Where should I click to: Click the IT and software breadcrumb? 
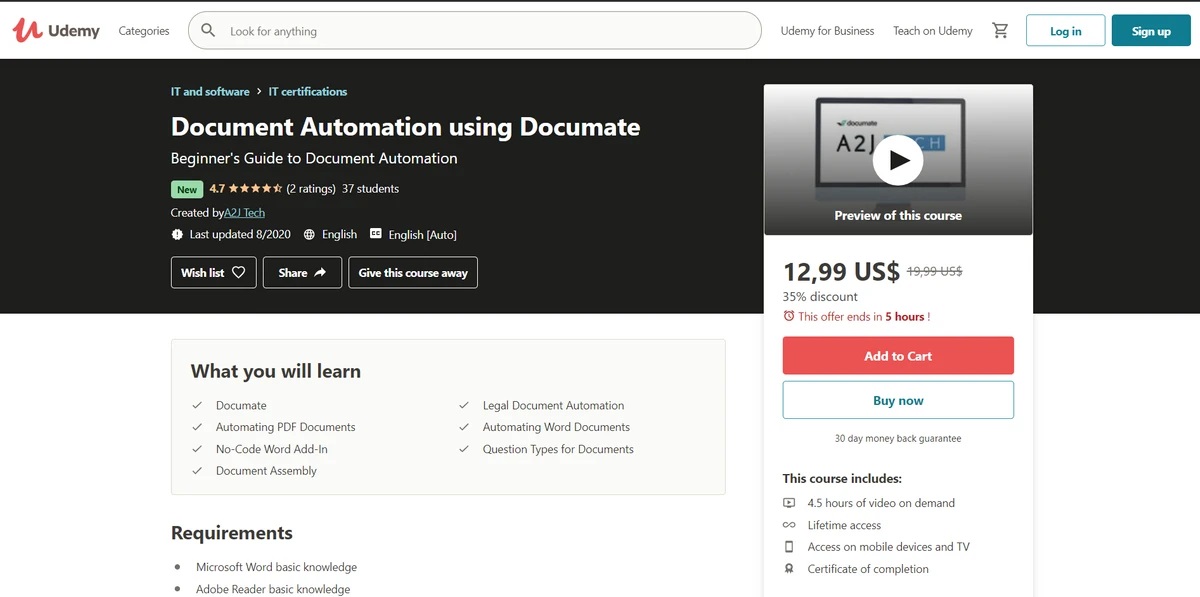point(210,92)
